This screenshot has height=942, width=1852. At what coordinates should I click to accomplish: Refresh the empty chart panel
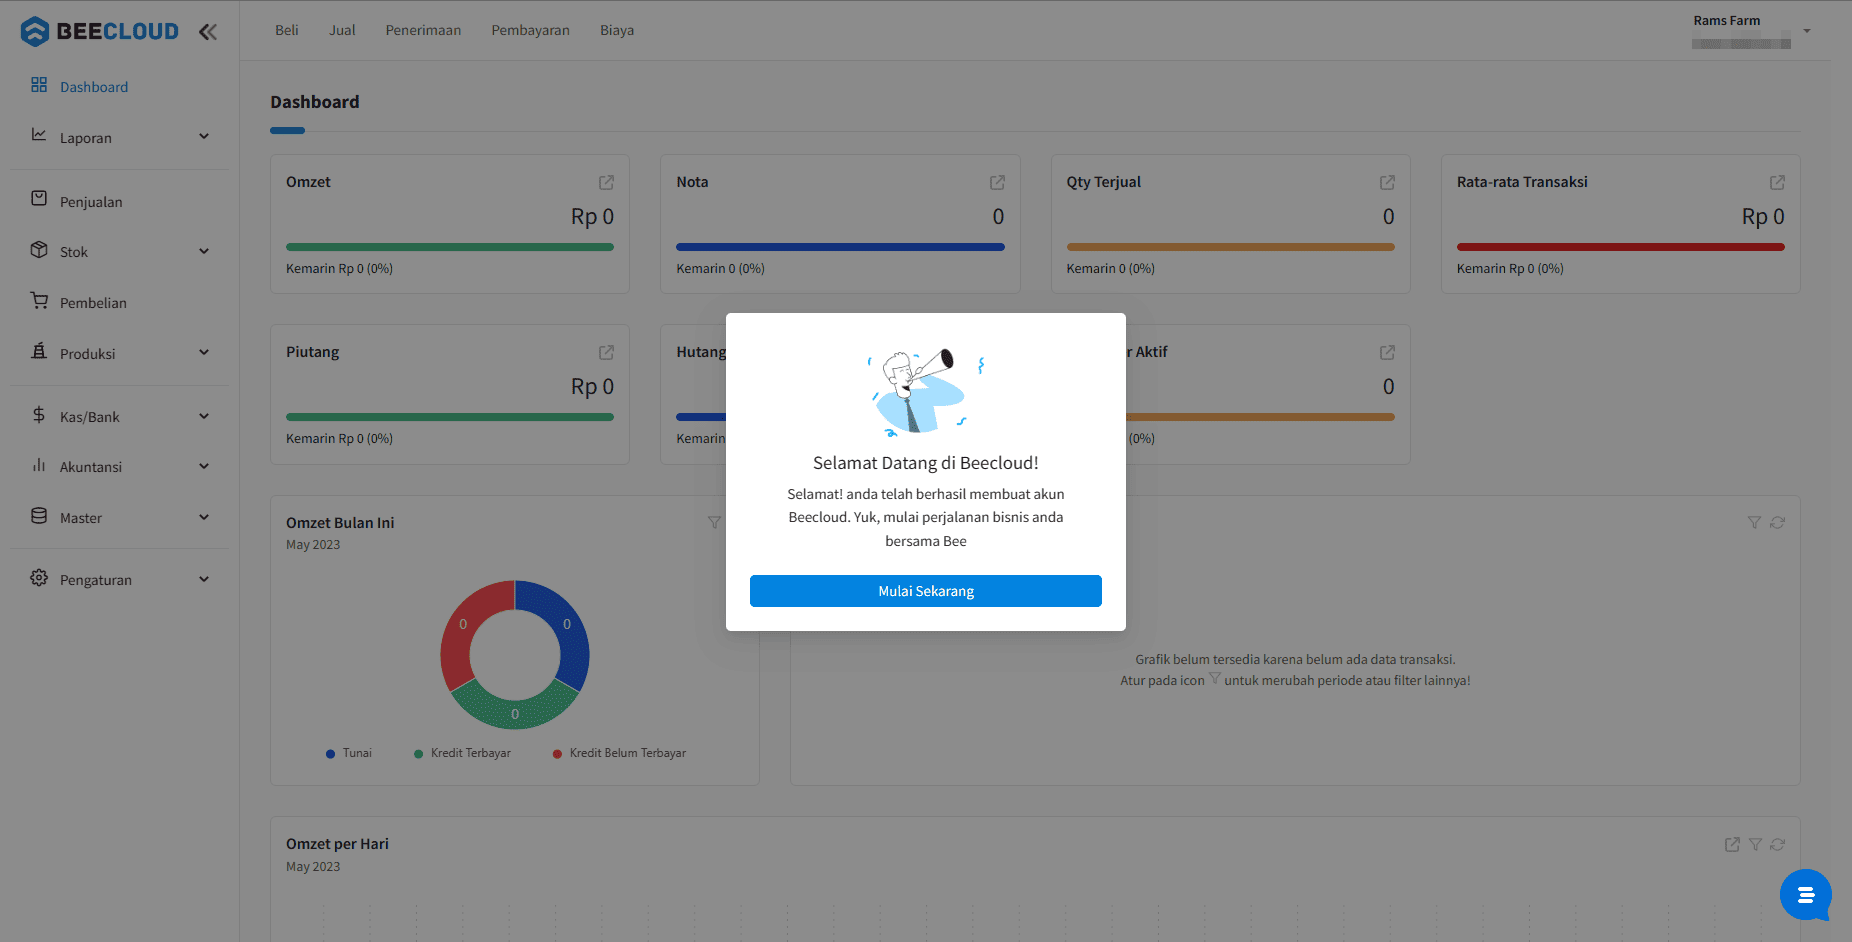tap(1777, 522)
